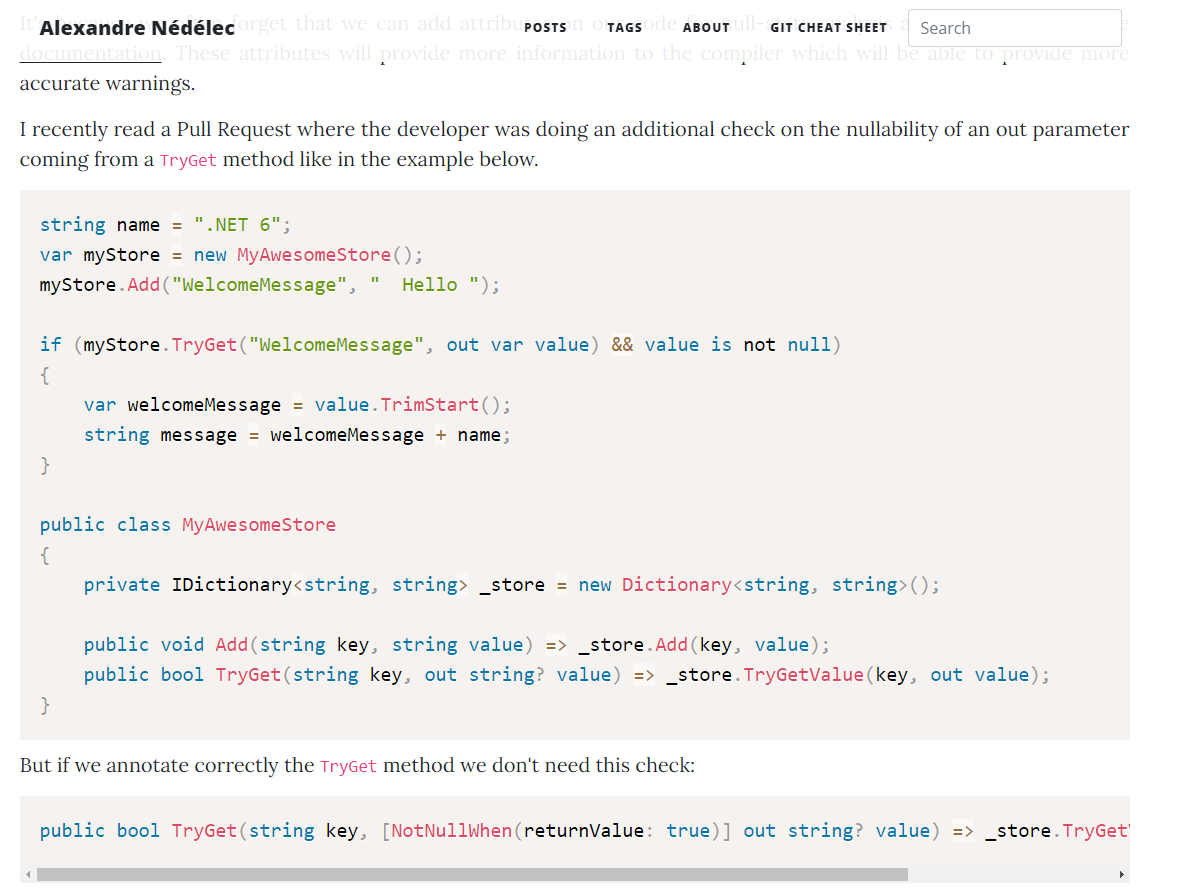Open the GIT CHEAT SHEET page
This screenshot has width=1178, height=890.
(x=828, y=27)
